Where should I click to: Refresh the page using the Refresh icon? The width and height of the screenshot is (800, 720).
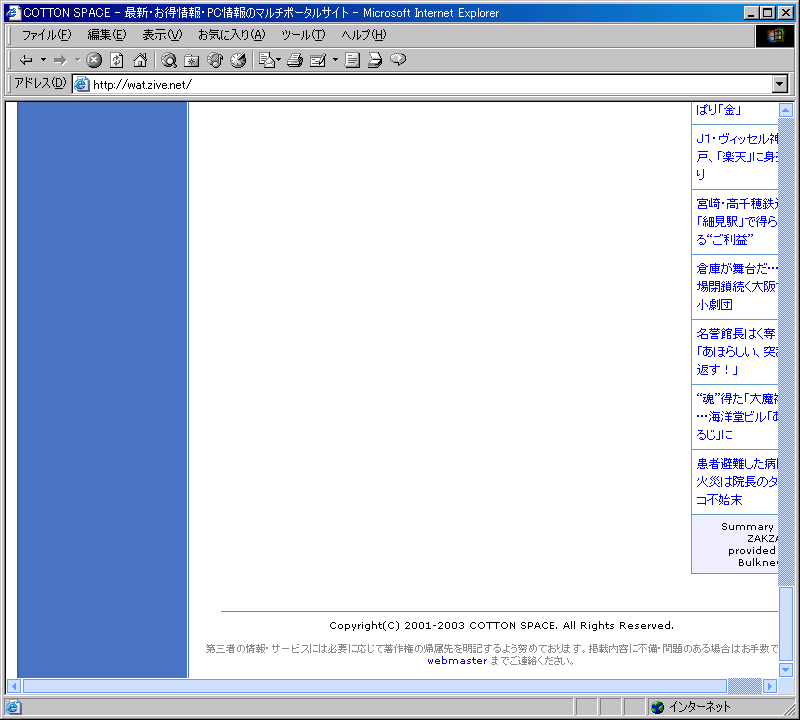[x=117, y=60]
